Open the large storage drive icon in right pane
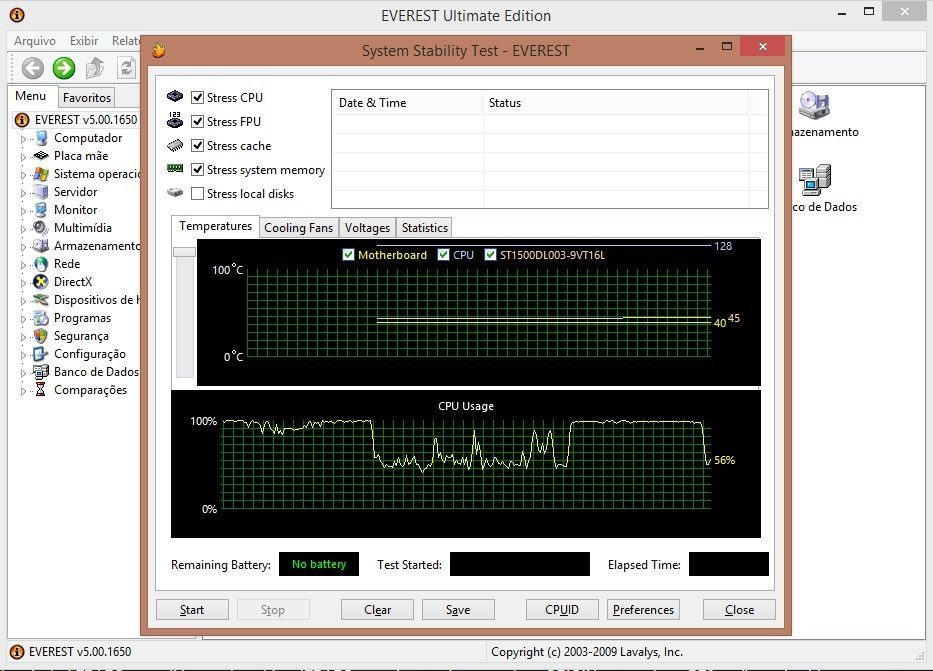 pyautogui.click(x=815, y=106)
